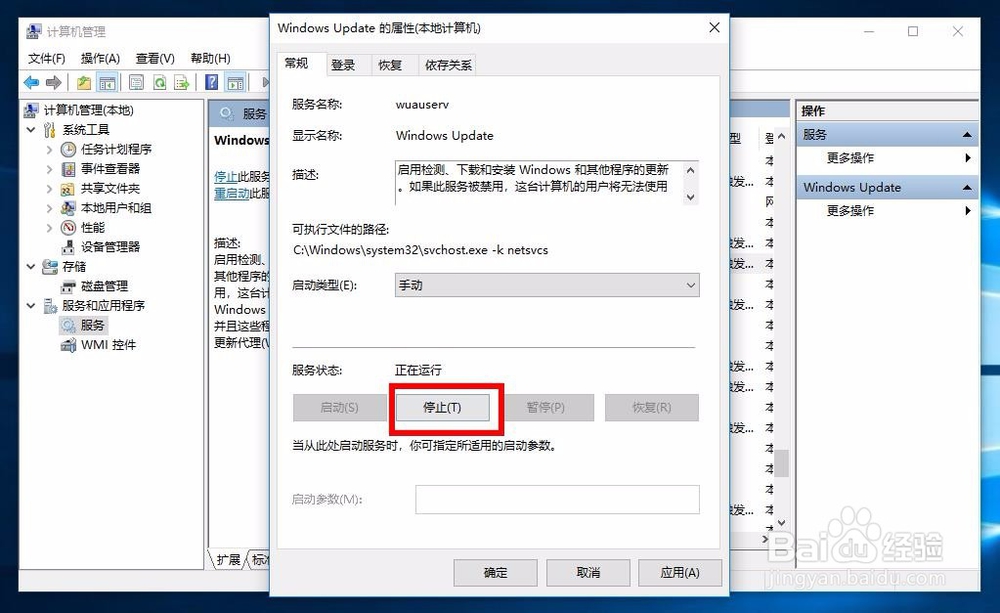Open the 启动类型 startup type dropdown
Screen dimensions: 1000x613
(x=547, y=285)
